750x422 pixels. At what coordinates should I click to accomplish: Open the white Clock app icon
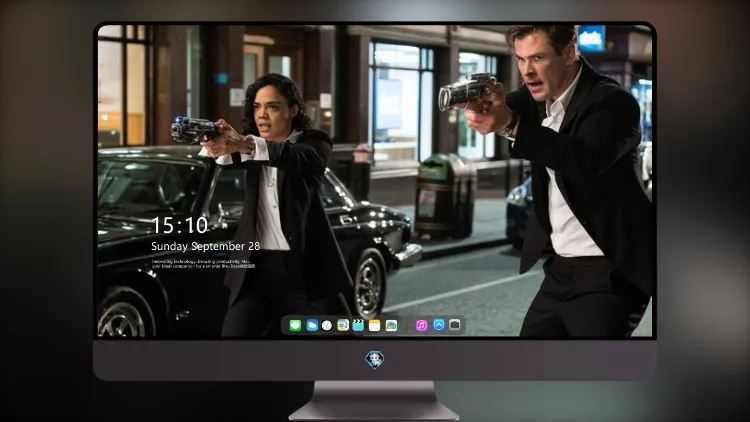pyautogui.click(x=327, y=326)
